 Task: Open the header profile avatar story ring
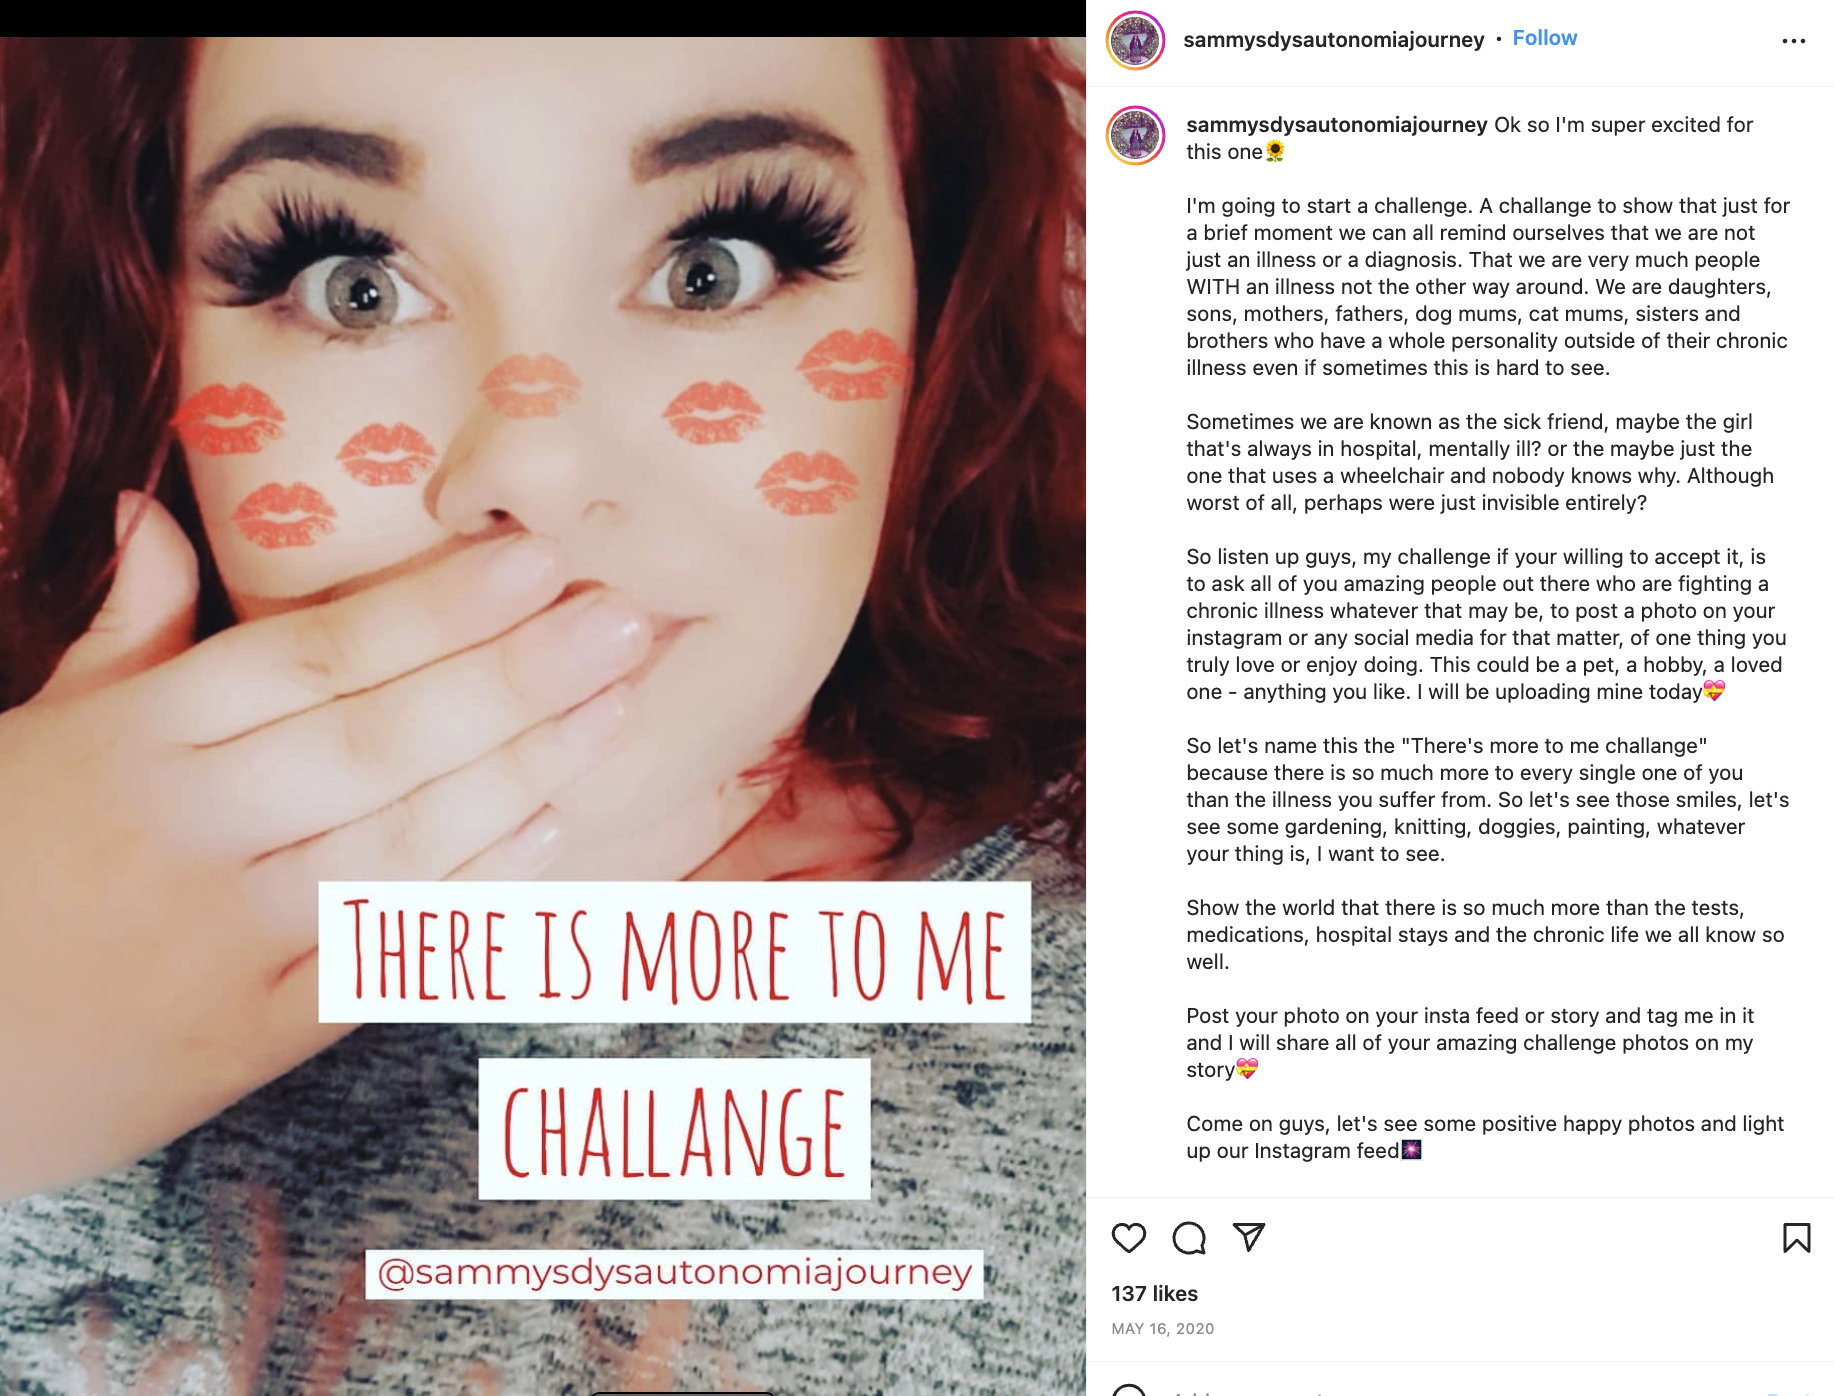click(1135, 41)
